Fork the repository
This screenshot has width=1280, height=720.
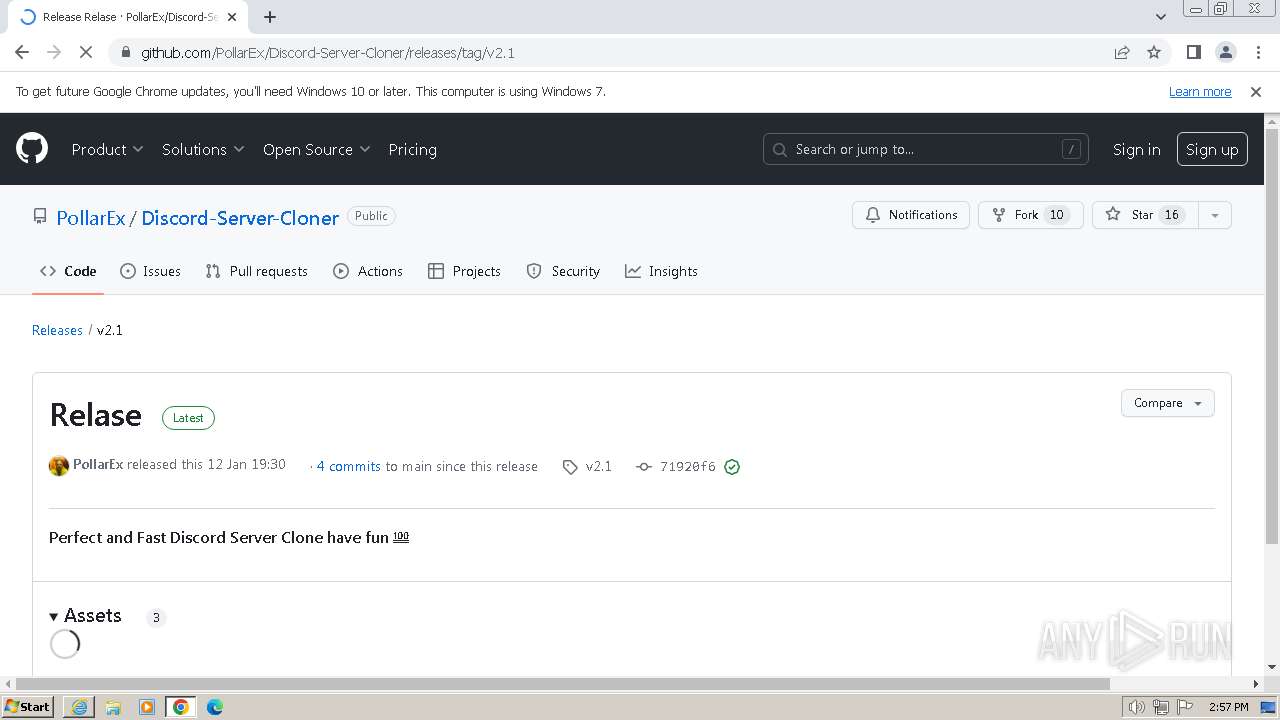tap(1030, 215)
